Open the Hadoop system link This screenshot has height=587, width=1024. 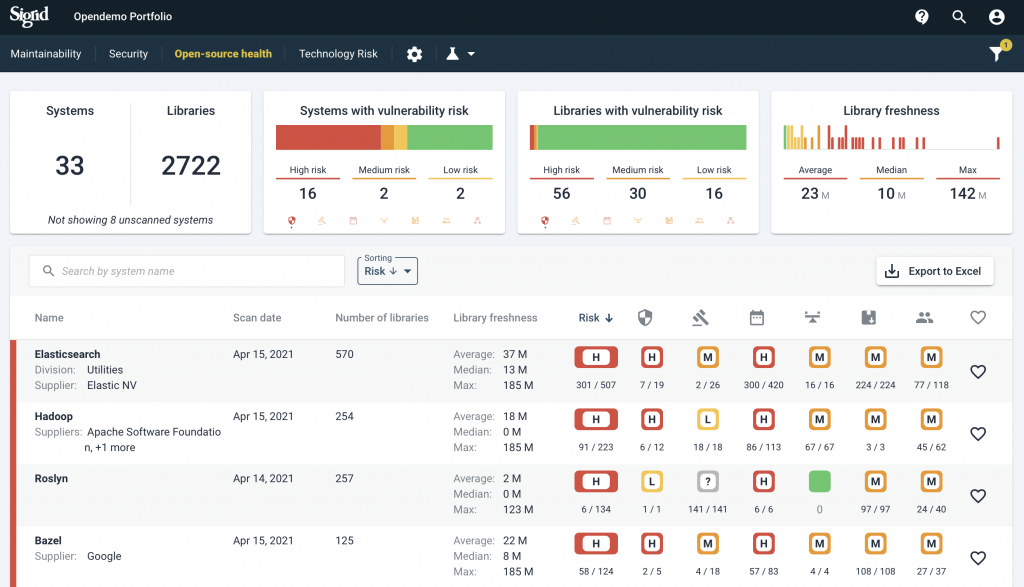[54, 416]
